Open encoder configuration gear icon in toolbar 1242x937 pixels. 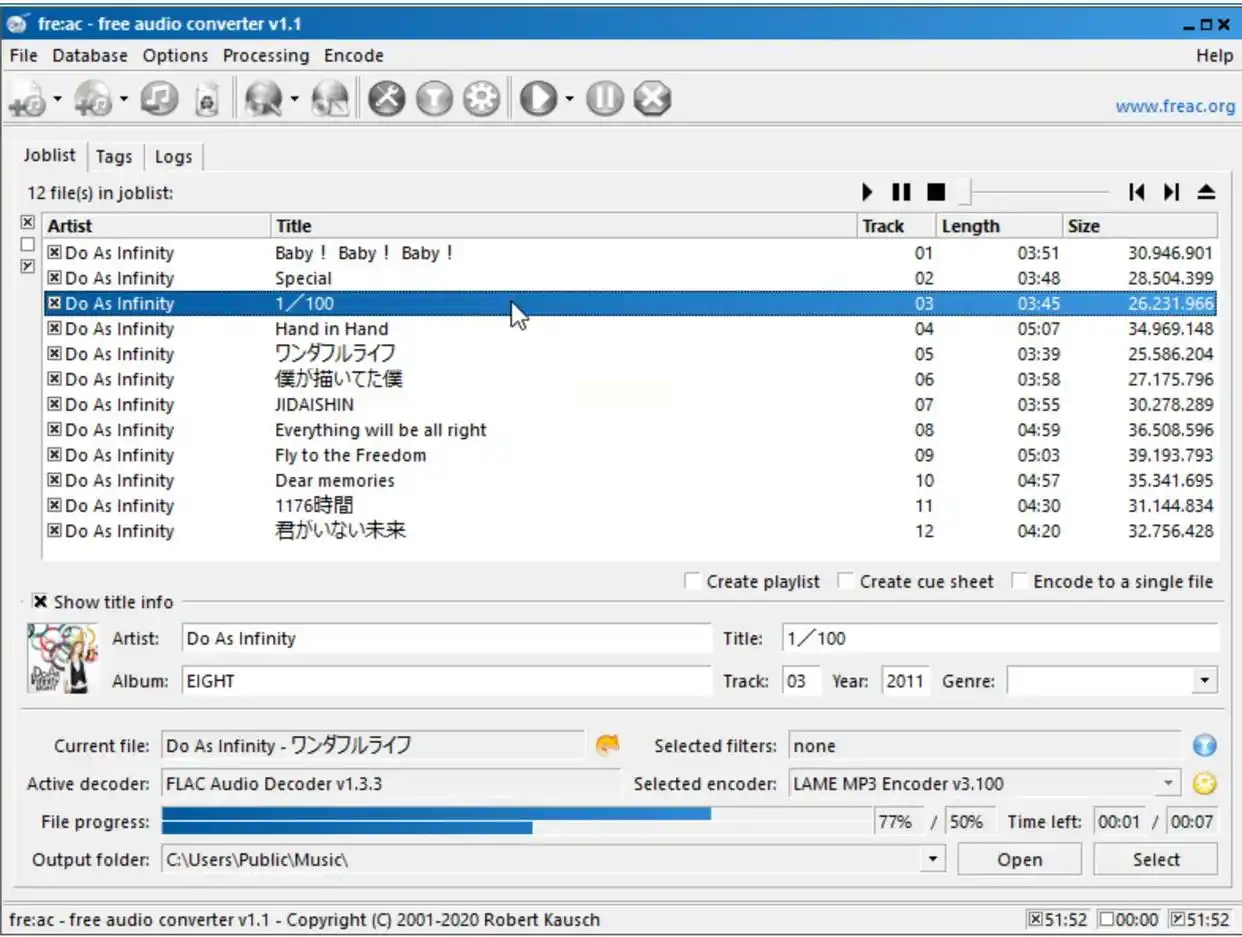(x=481, y=98)
